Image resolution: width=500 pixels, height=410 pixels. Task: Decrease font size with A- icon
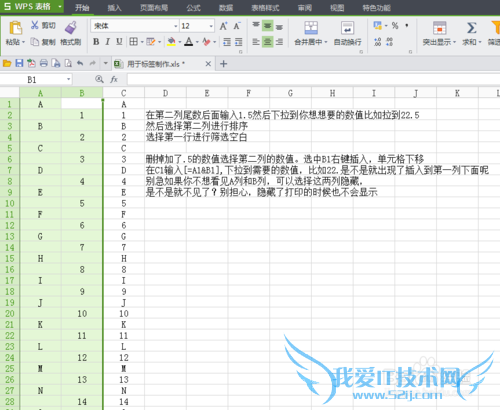pyautogui.click(x=237, y=26)
